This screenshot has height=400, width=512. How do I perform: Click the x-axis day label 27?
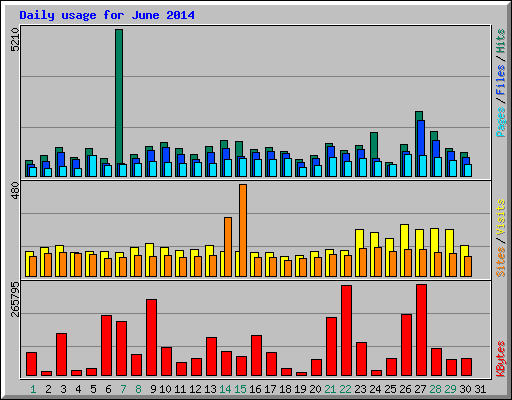(x=420, y=389)
